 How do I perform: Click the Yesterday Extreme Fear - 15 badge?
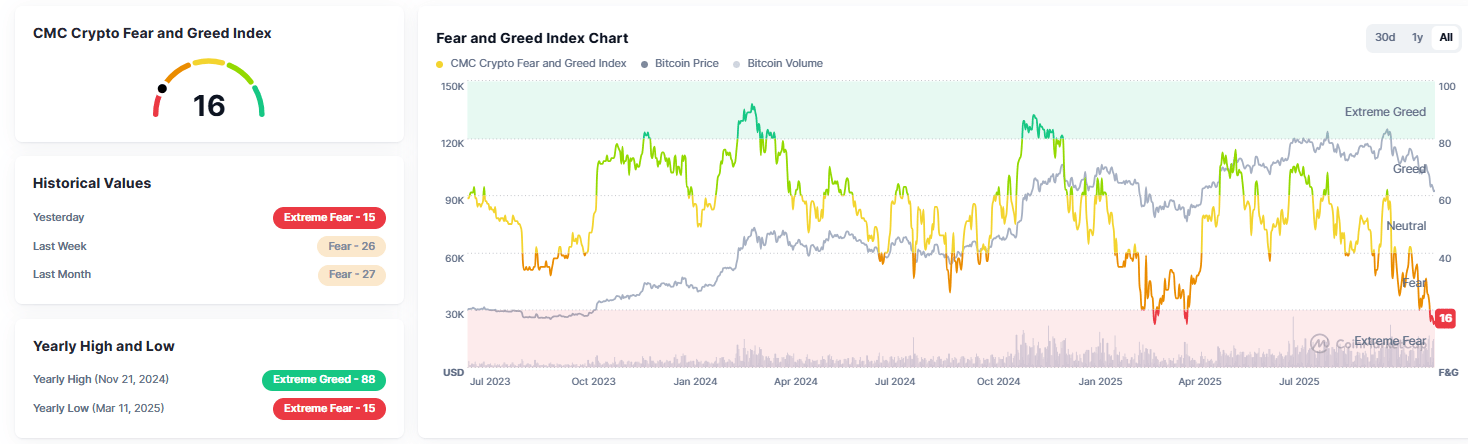(329, 218)
